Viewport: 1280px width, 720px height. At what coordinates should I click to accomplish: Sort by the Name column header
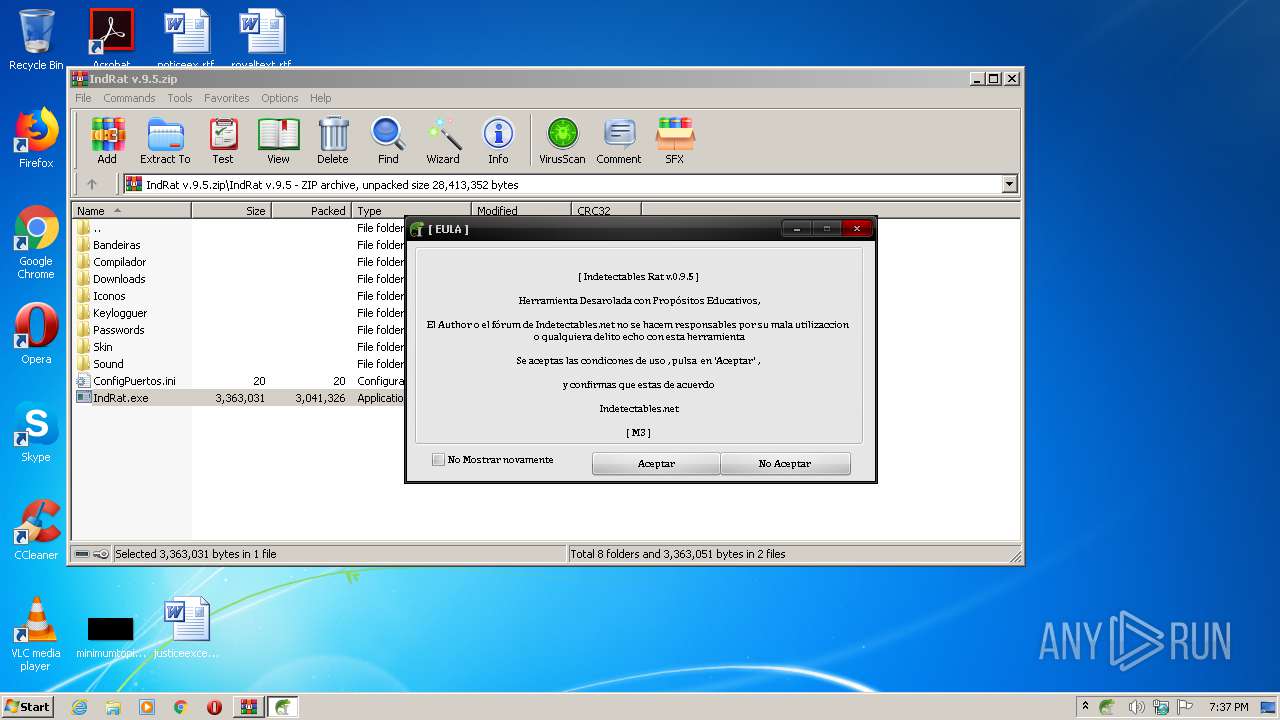pyautogui.click(x=131, y=211)
